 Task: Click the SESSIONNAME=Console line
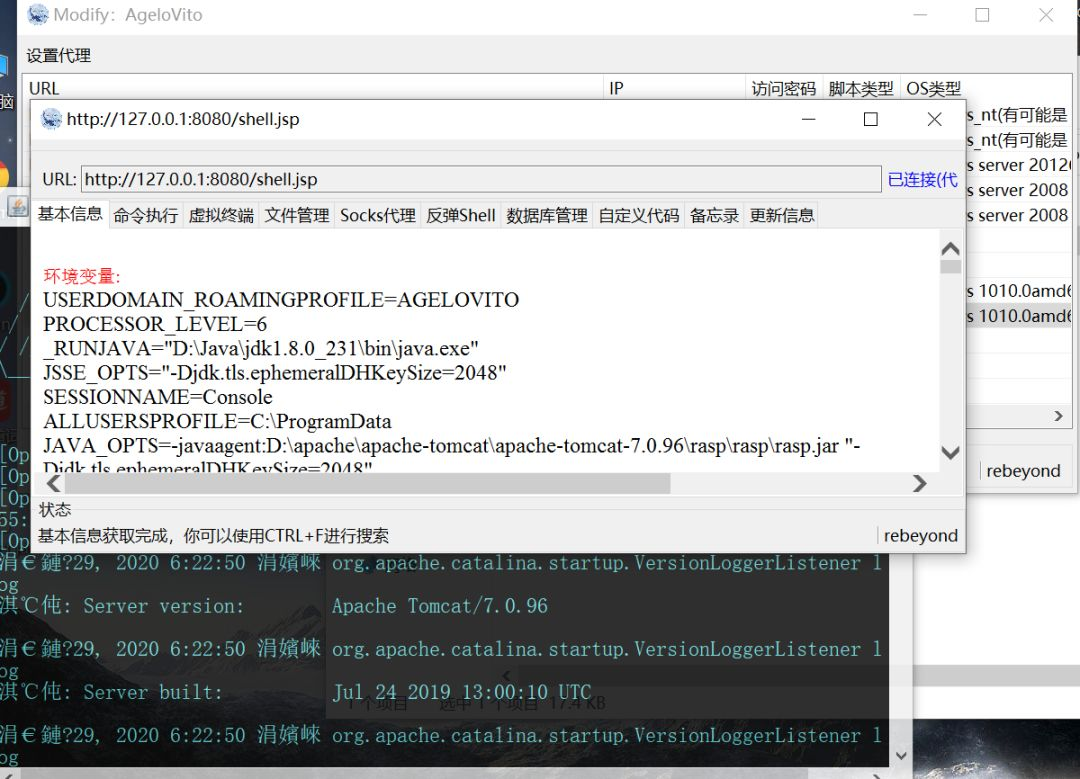(158, 397)
